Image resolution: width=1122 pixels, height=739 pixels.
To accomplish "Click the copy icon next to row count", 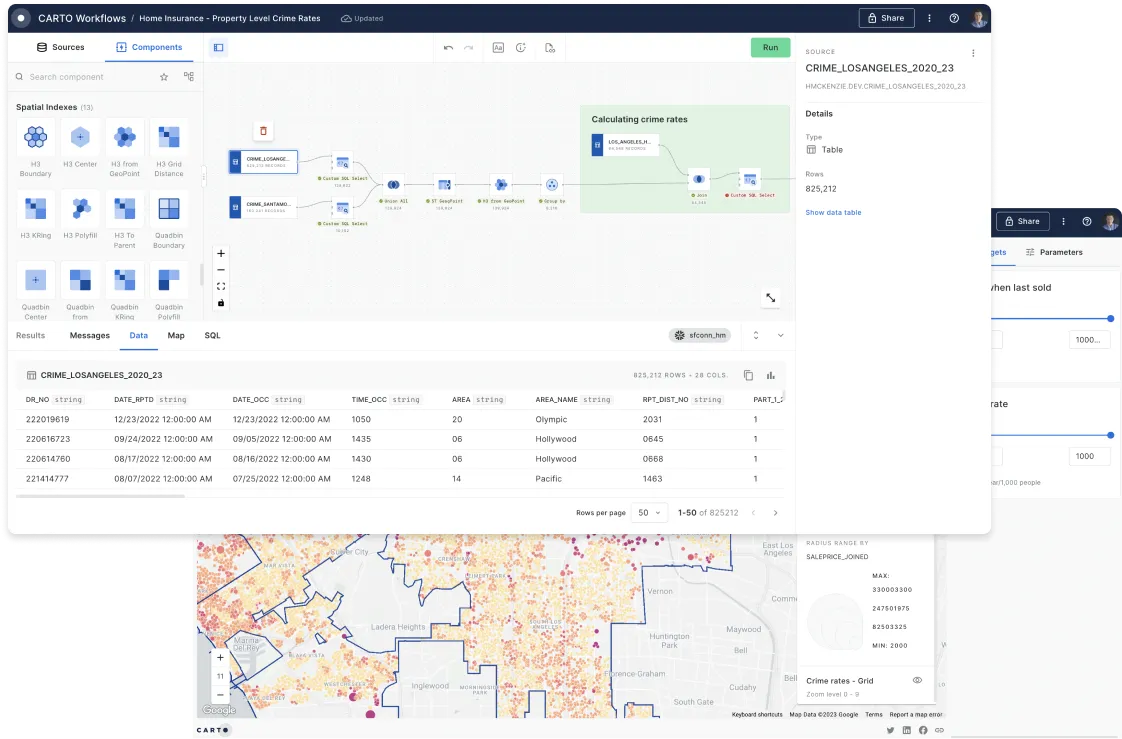I will [x=748, y=375].
